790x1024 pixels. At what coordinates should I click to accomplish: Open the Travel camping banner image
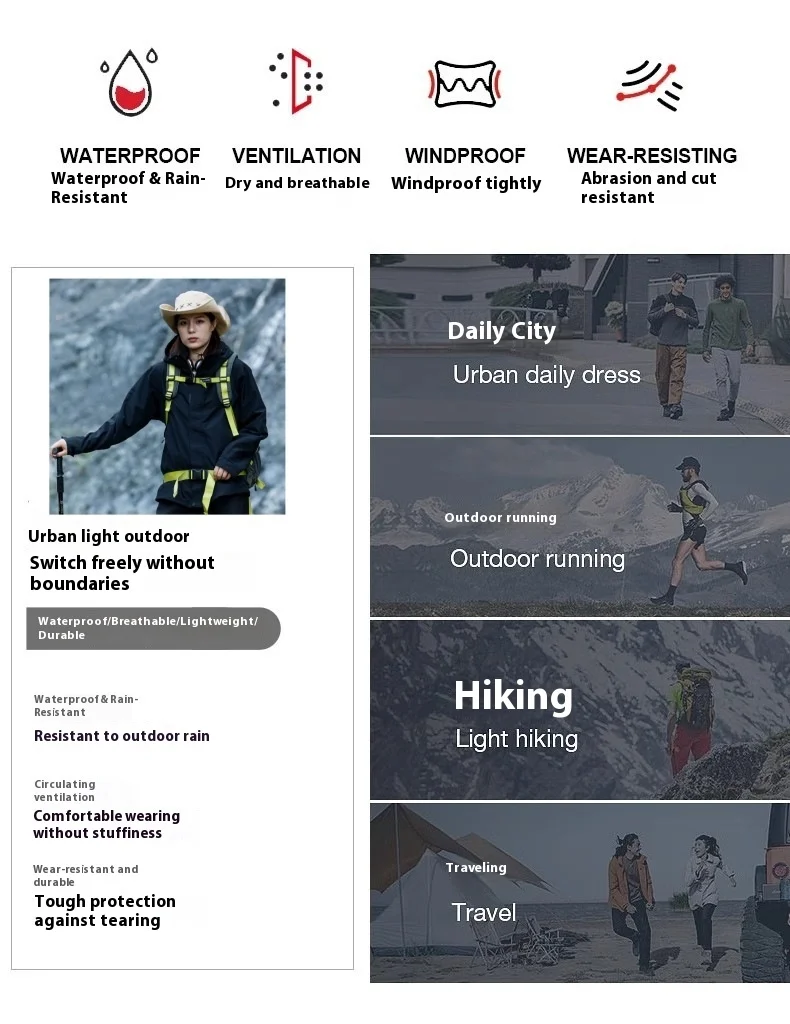pyautogui.click(x=580, y=893)
